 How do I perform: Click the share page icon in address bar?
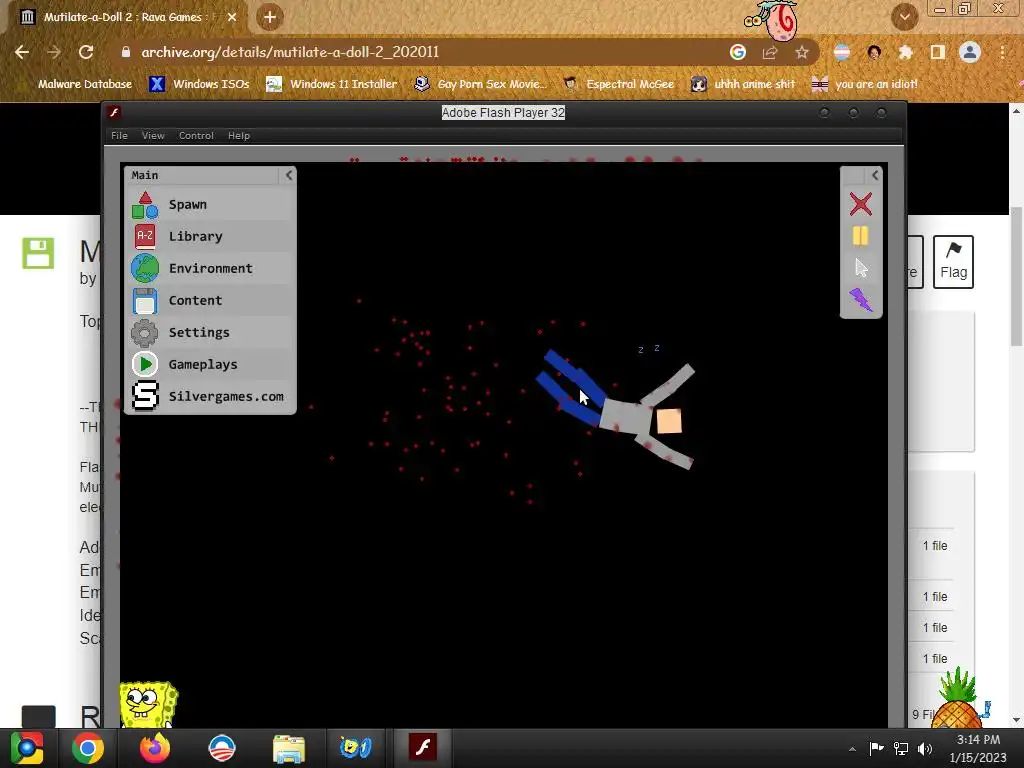(770, 52)
